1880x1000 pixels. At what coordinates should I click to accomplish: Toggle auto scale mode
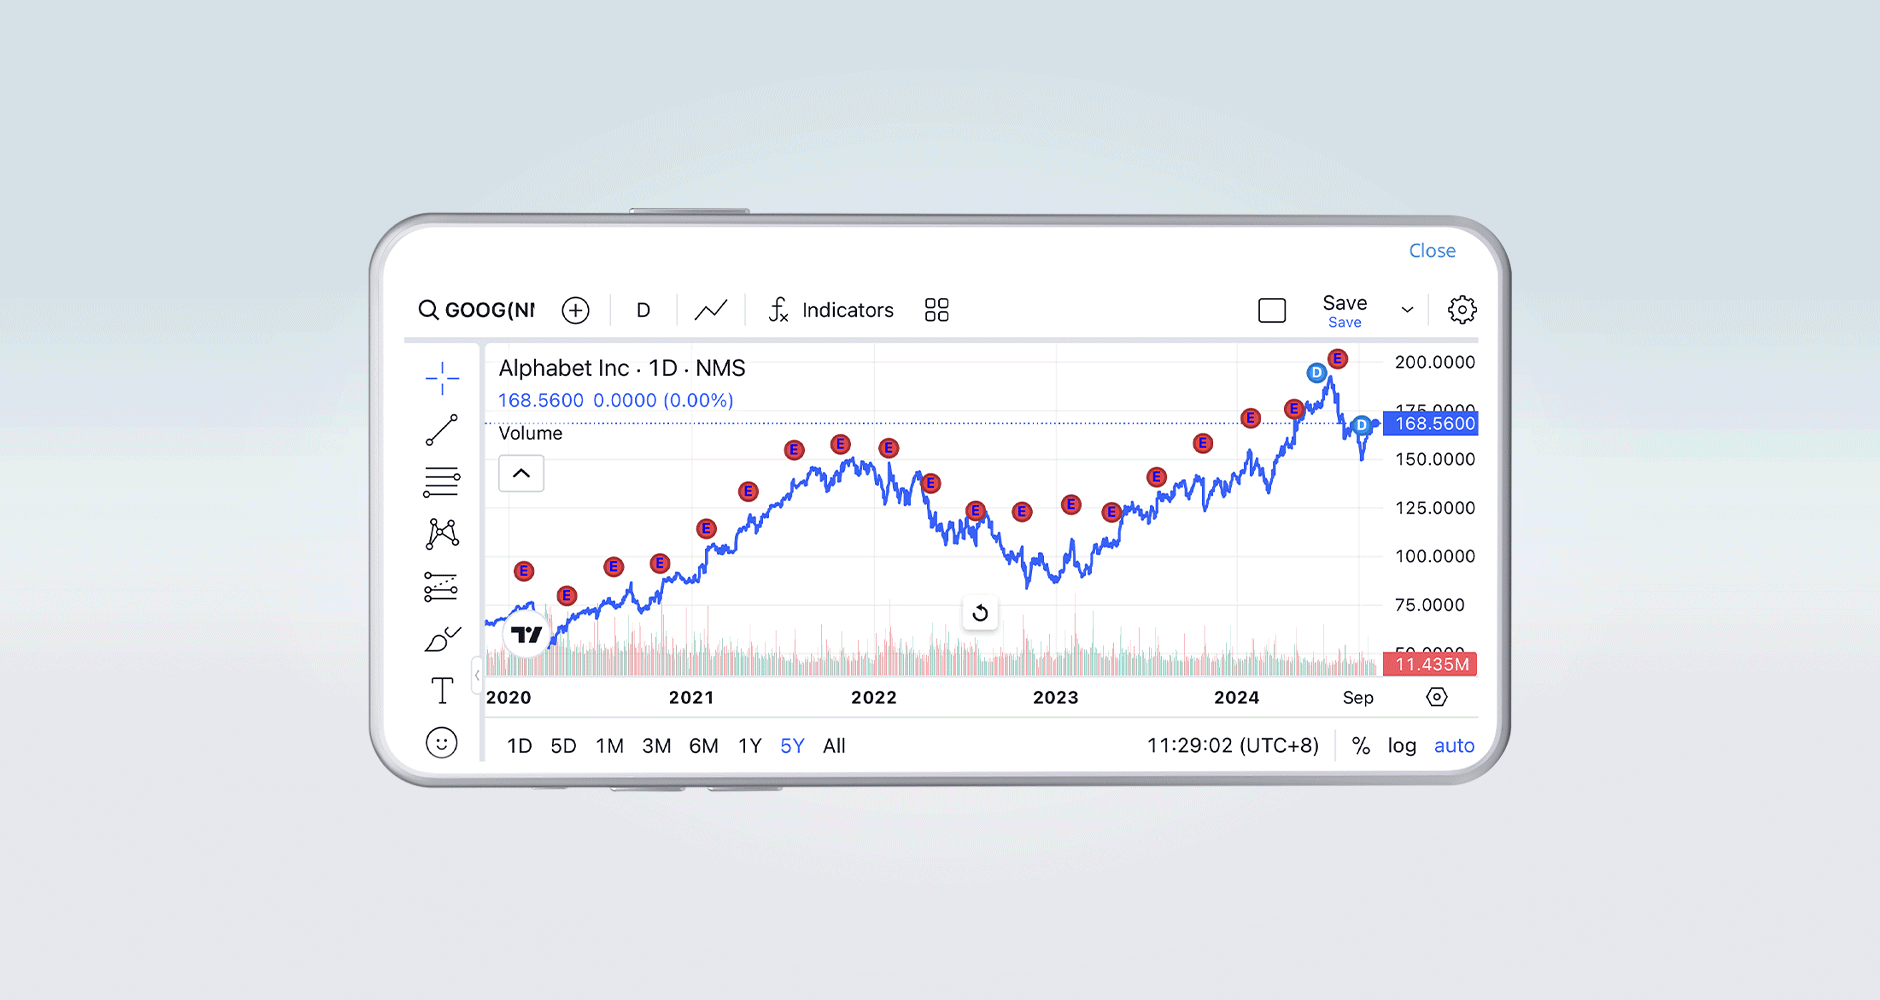[1453, 746]
